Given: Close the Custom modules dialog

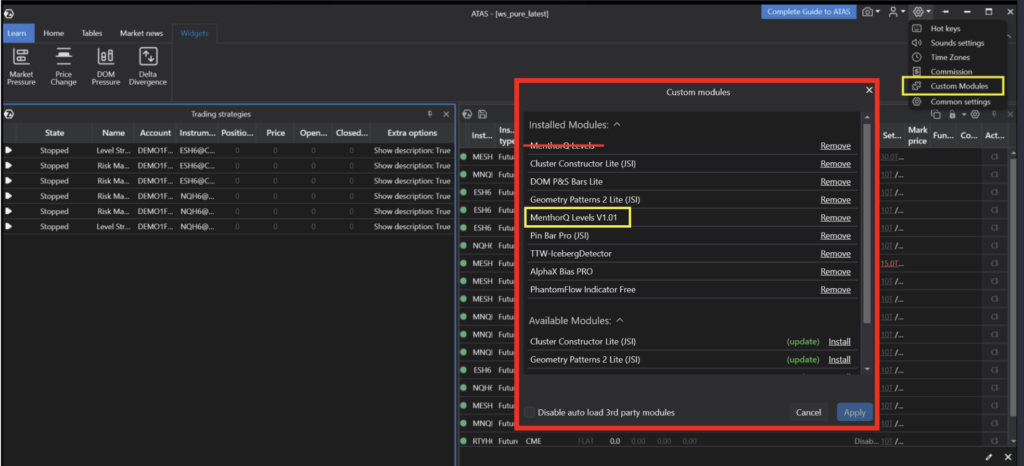Looking at the screenshot, I should 869,91.
